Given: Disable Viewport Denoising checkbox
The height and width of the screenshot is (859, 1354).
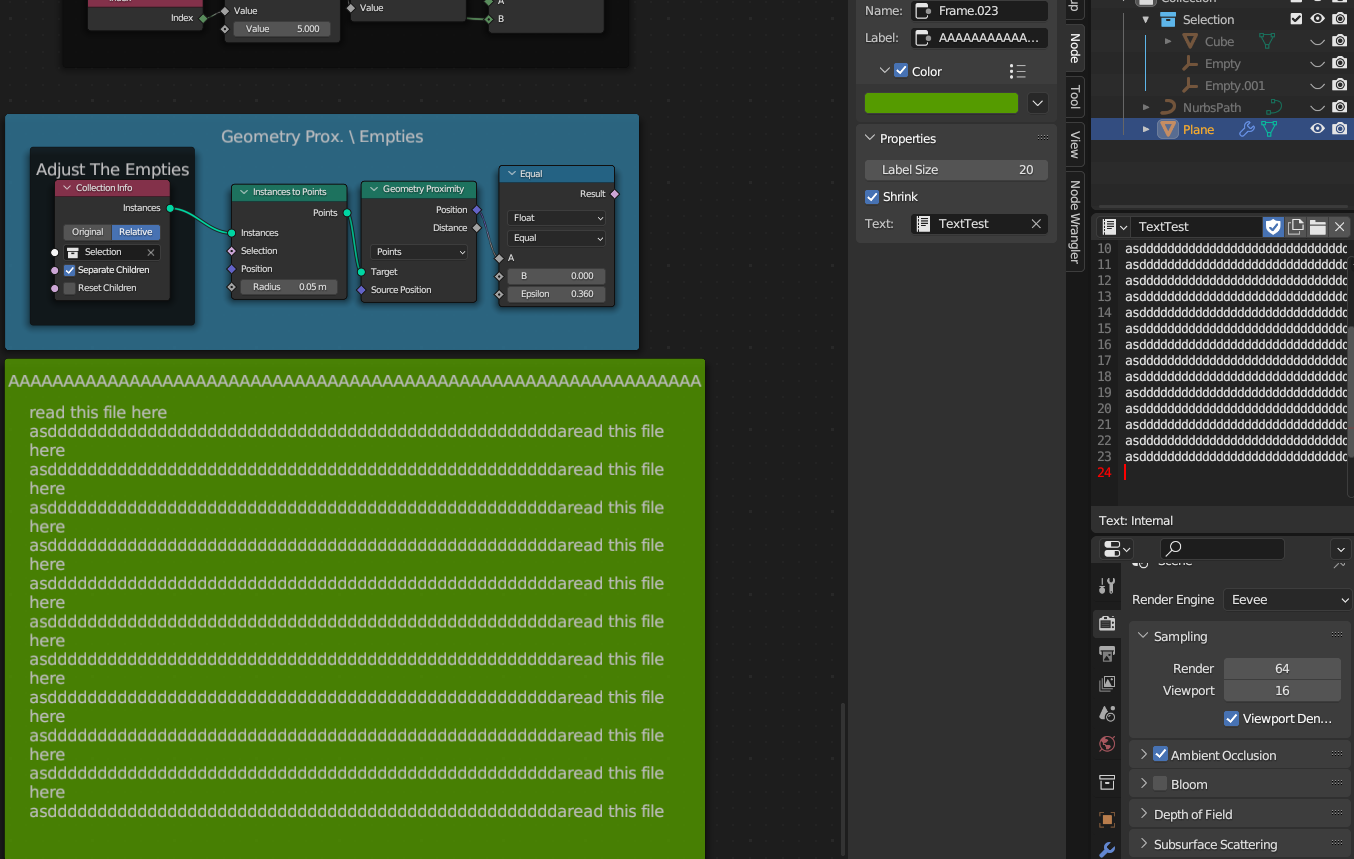Looking at the screenshot, I should point(1232,718).
